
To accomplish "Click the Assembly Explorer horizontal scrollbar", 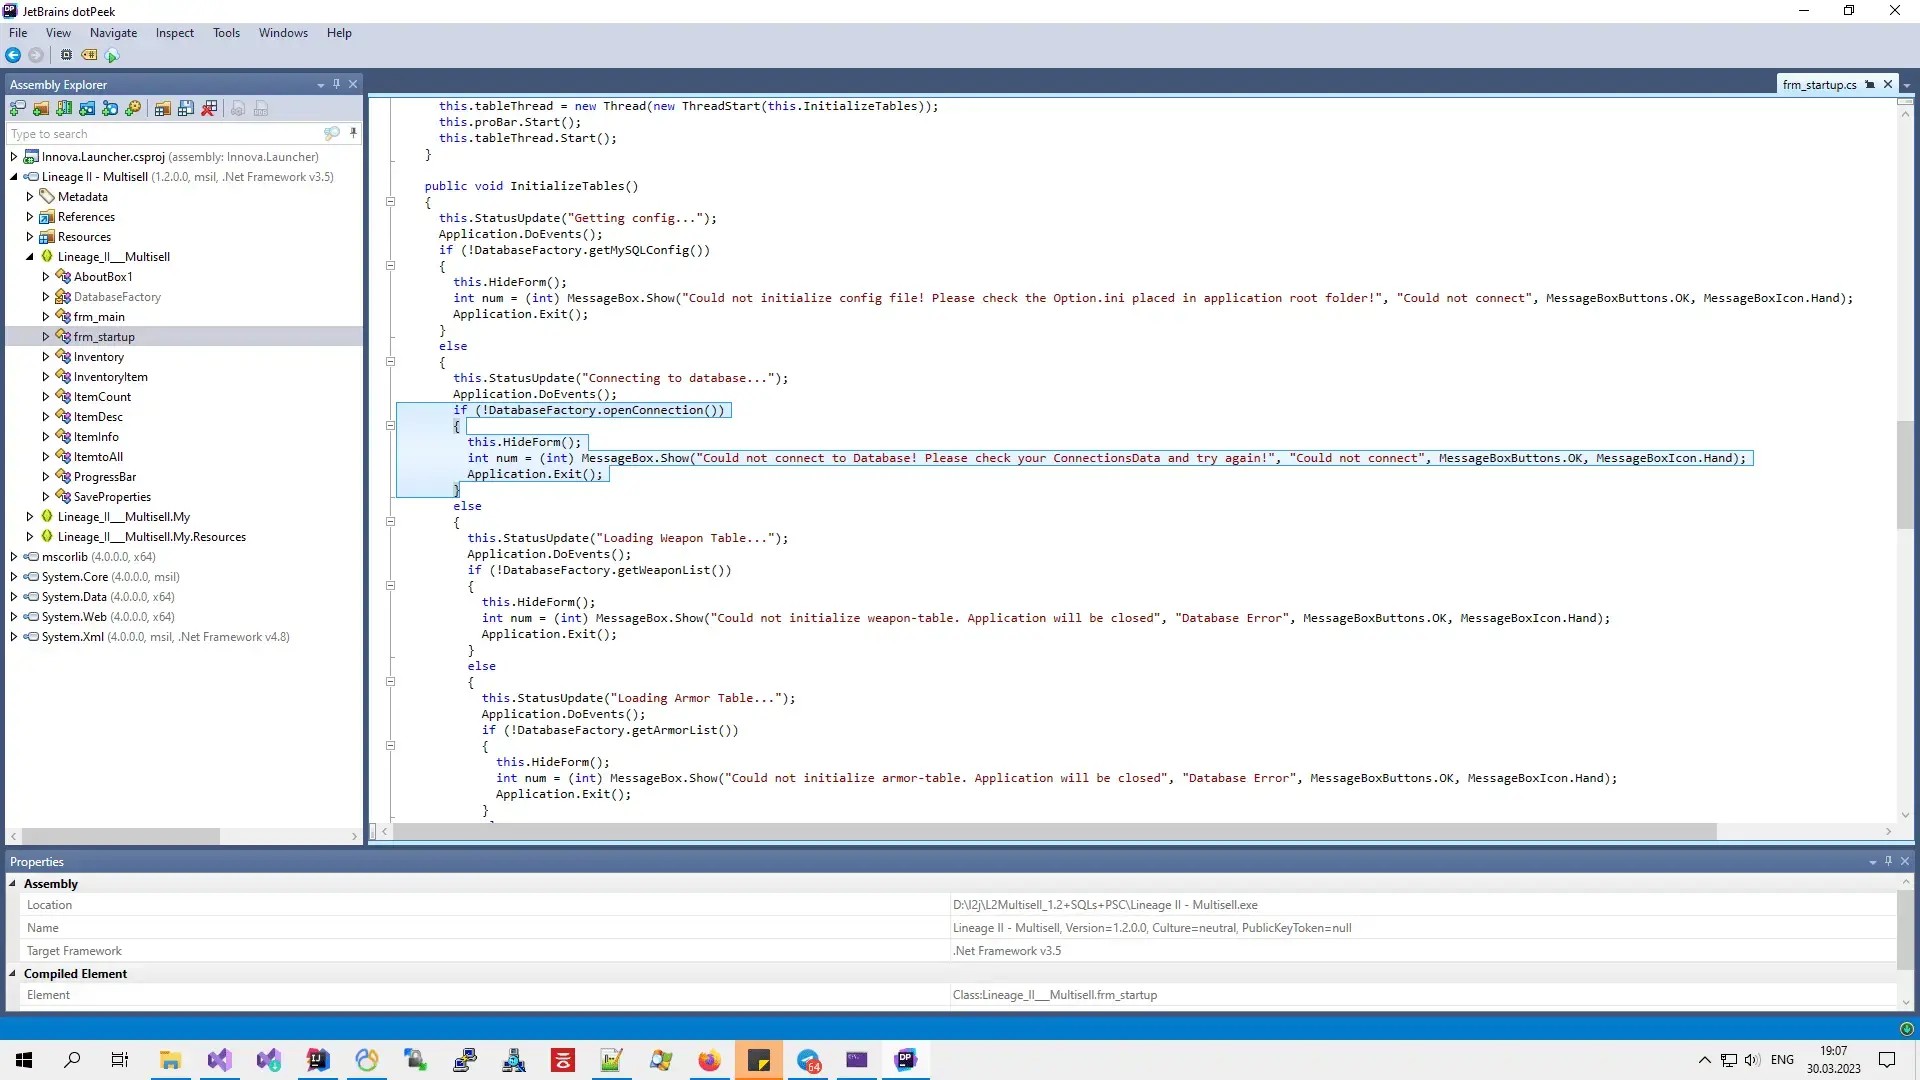I will (x=120, y=835).
